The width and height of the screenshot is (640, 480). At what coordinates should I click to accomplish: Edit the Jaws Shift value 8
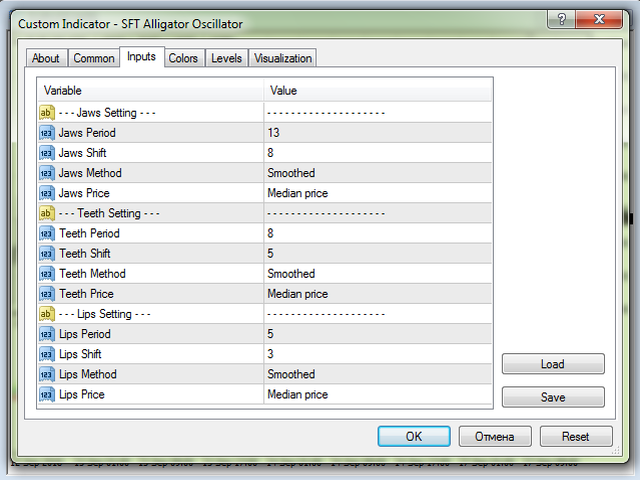tap(378, 153)
